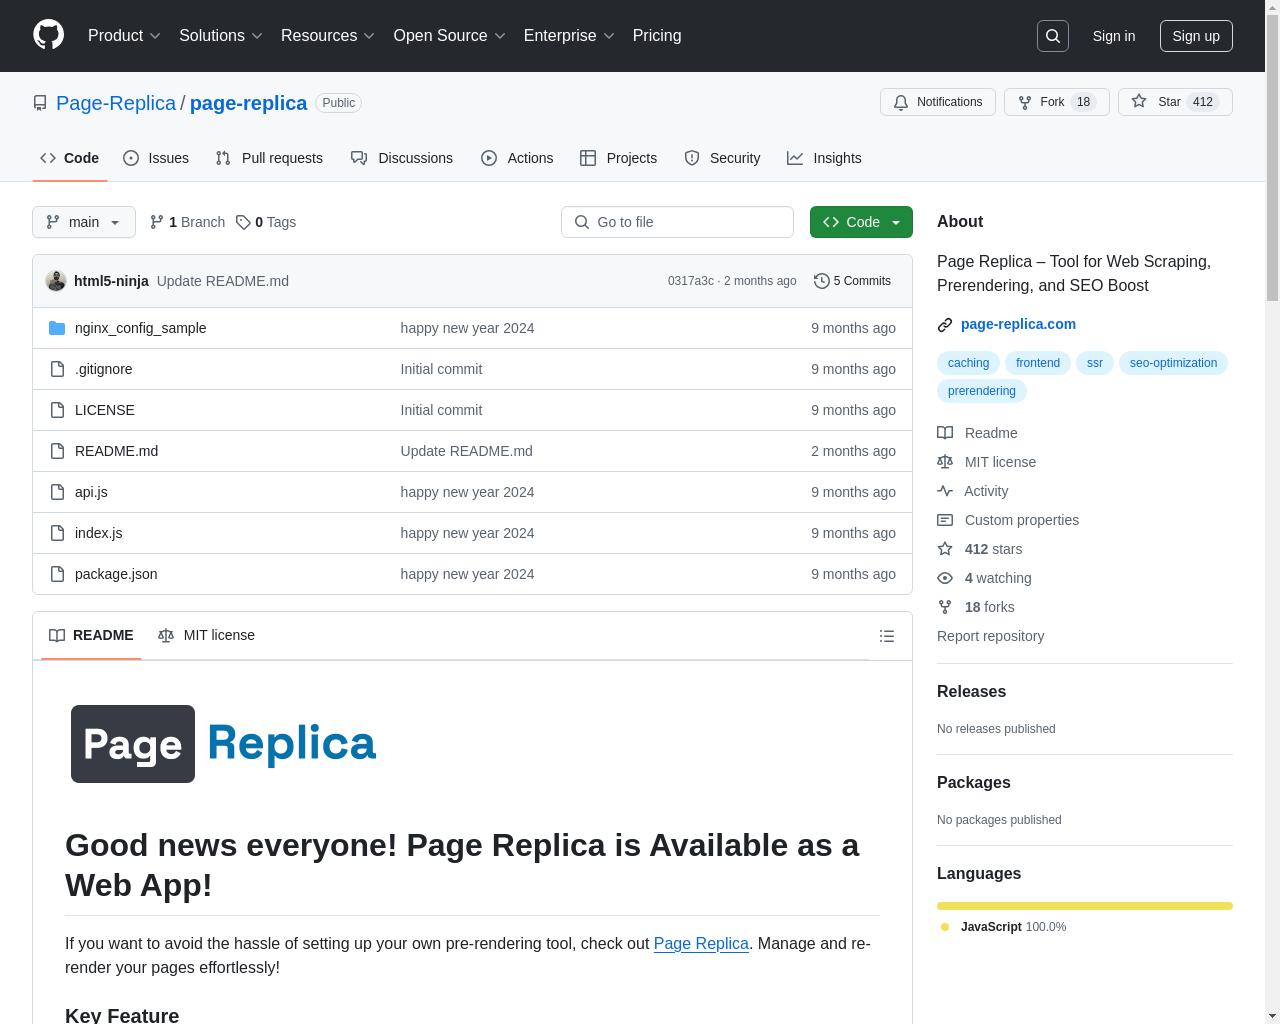Expand the Resources menu

(328, 35)
